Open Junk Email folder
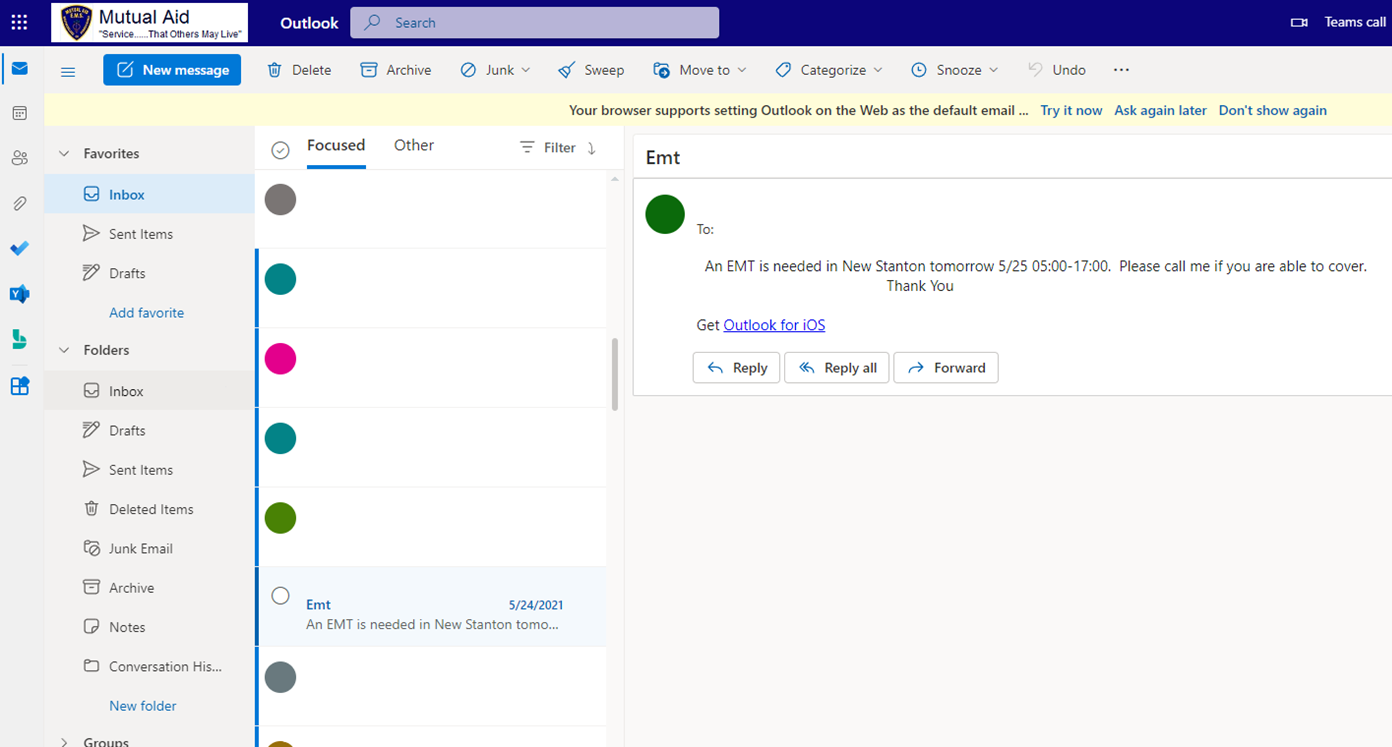The height and width of the screenshot is (747, 1392). [x=150, y=548]
